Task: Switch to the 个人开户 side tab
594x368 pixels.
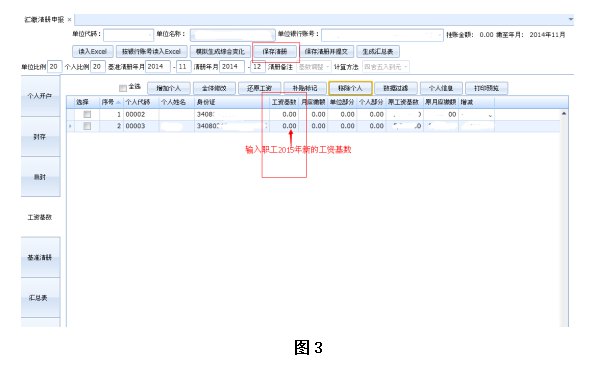Action: tap(40, 96)
